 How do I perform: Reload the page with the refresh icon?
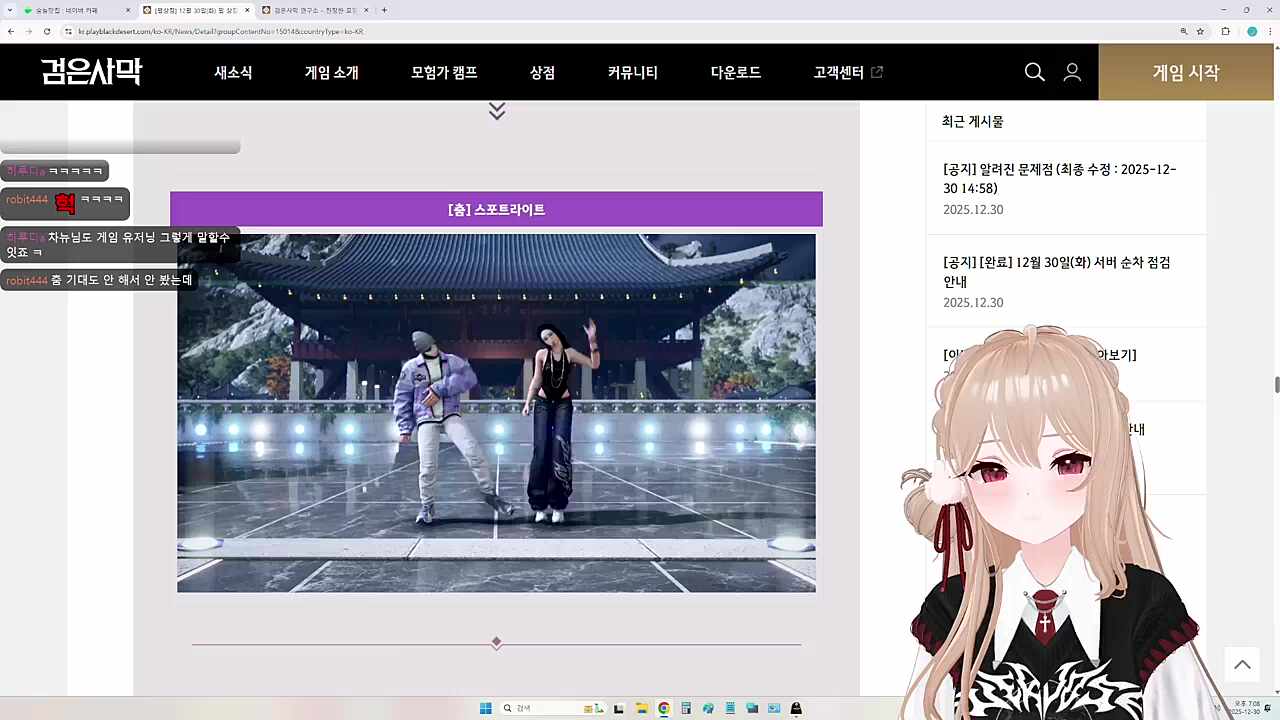[x=47, y=31]
